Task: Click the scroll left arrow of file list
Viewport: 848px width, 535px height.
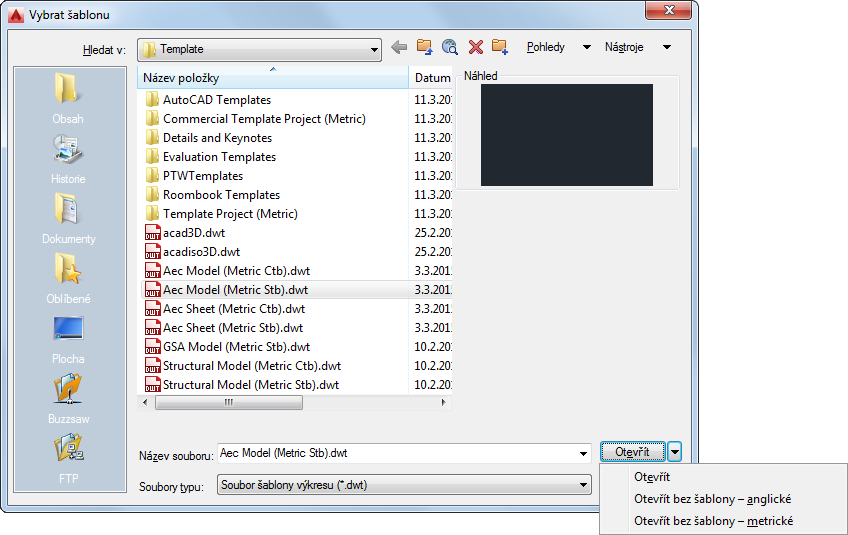Action: tap(145, 402)
